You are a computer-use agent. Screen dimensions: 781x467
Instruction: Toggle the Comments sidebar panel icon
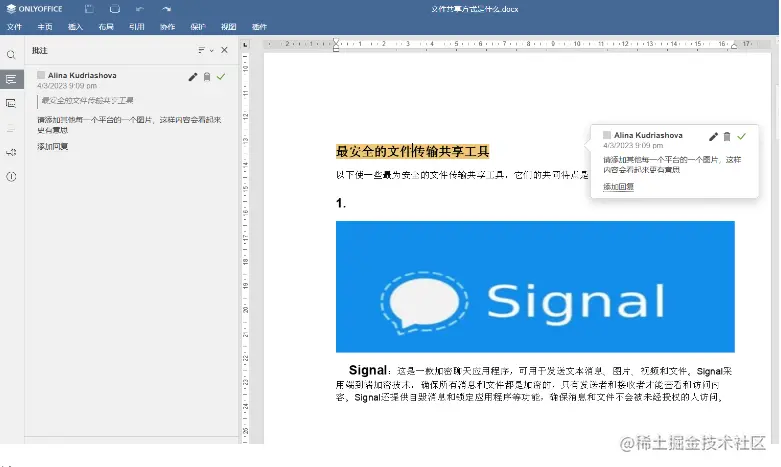pyautogui.click(x=11, y=79)
